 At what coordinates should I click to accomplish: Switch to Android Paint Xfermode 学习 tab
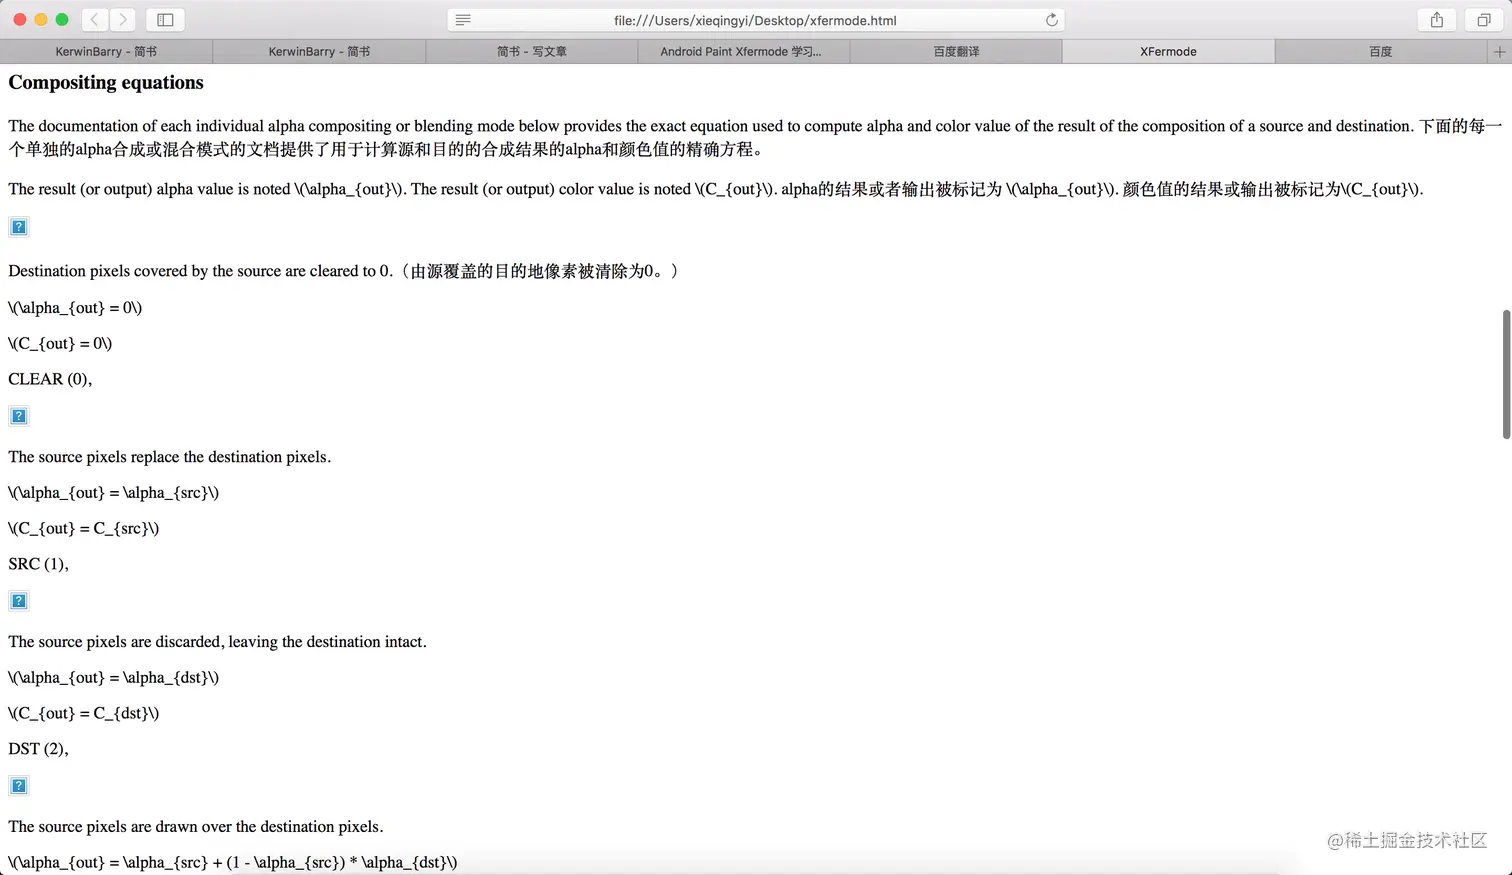[x=744, y=51]
